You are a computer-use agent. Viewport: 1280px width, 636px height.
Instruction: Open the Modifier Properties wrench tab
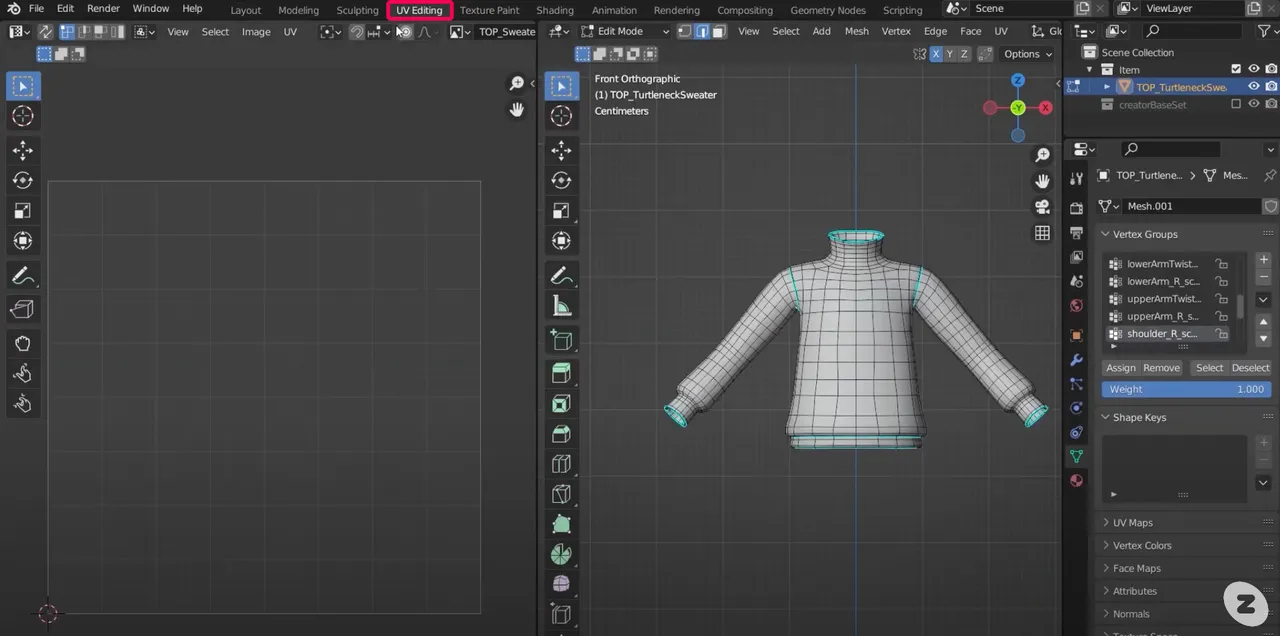click(x=1076, y=360)
